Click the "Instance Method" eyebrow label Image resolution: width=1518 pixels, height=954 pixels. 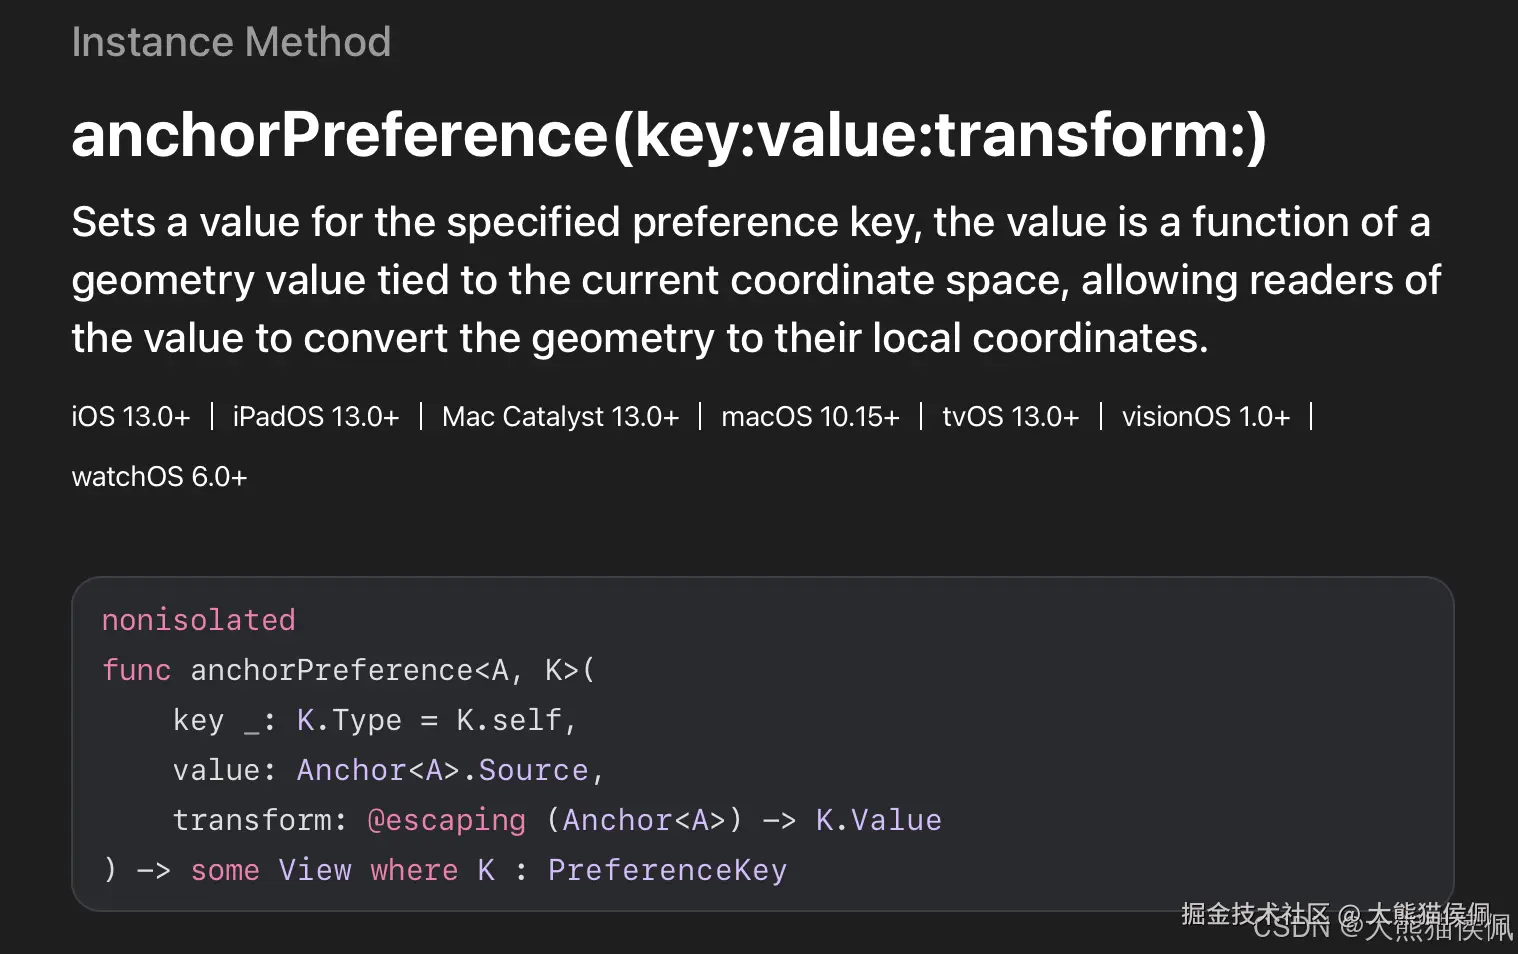point(231,43)
